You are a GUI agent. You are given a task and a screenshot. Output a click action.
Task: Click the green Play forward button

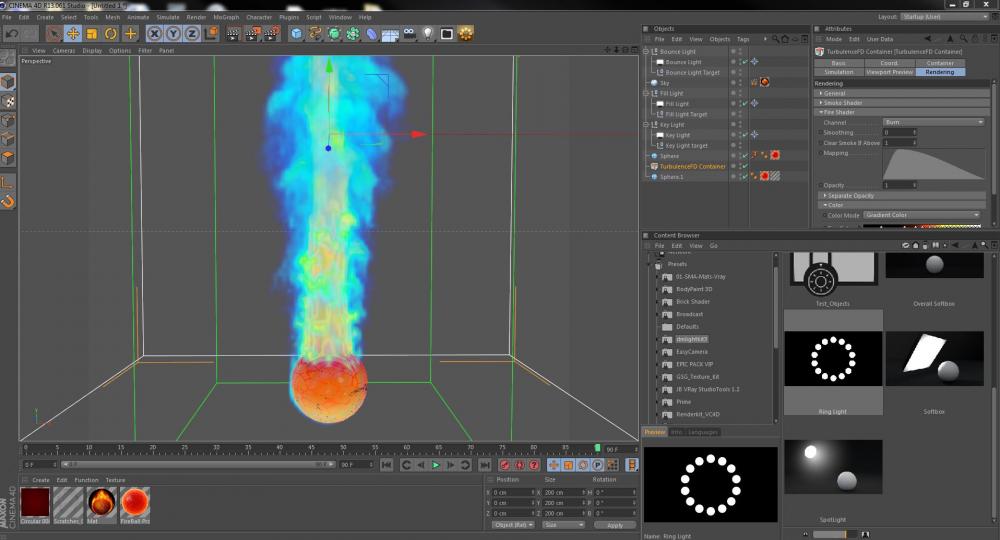tap(436, 465)
